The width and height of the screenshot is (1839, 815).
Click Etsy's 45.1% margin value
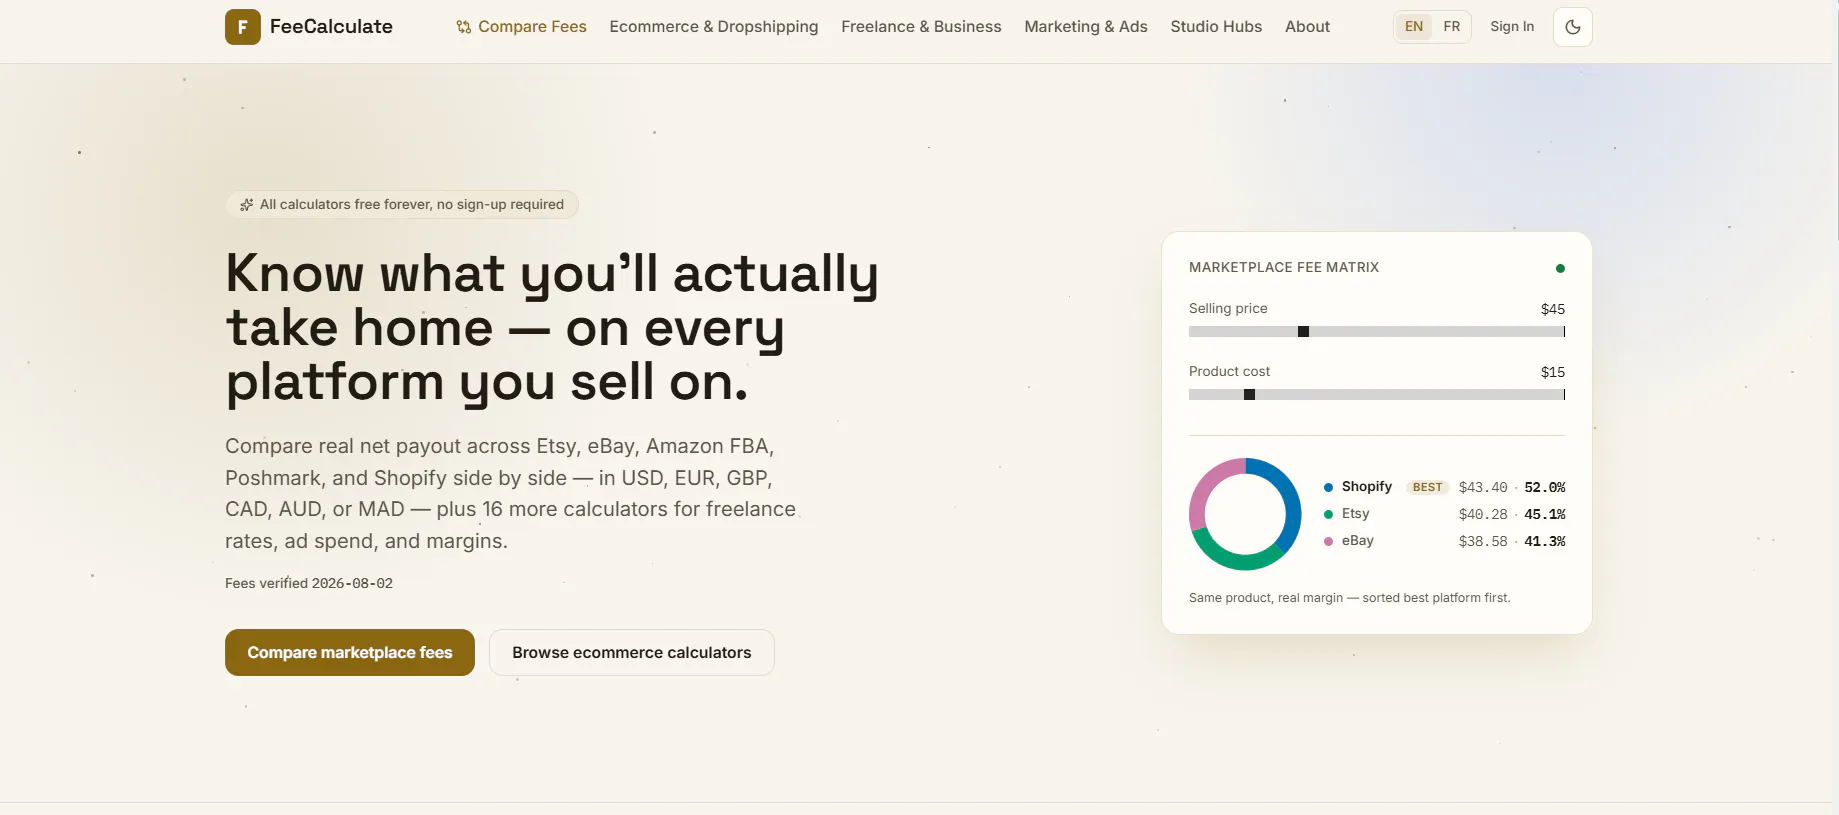coord(1545,514)
